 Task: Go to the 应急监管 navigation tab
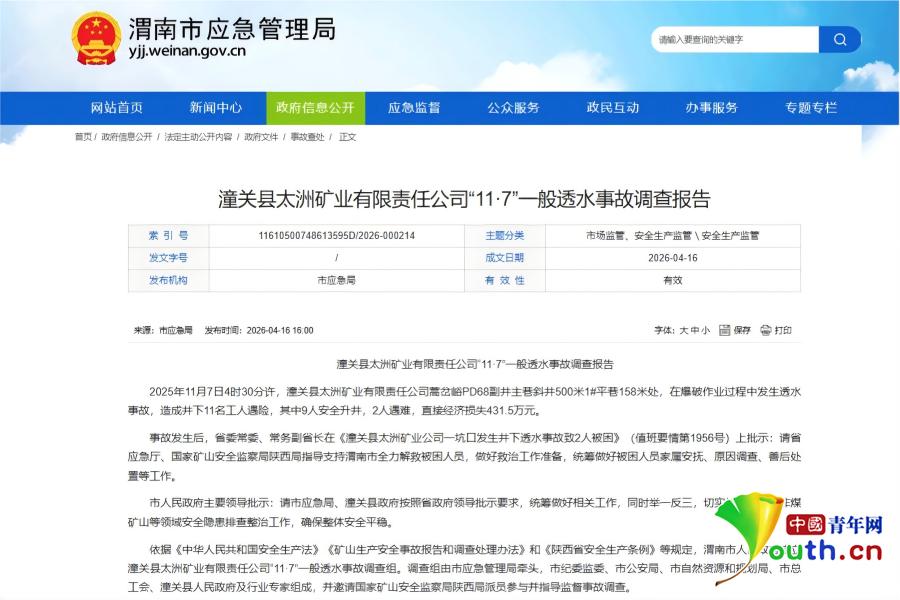click(414, 108)
